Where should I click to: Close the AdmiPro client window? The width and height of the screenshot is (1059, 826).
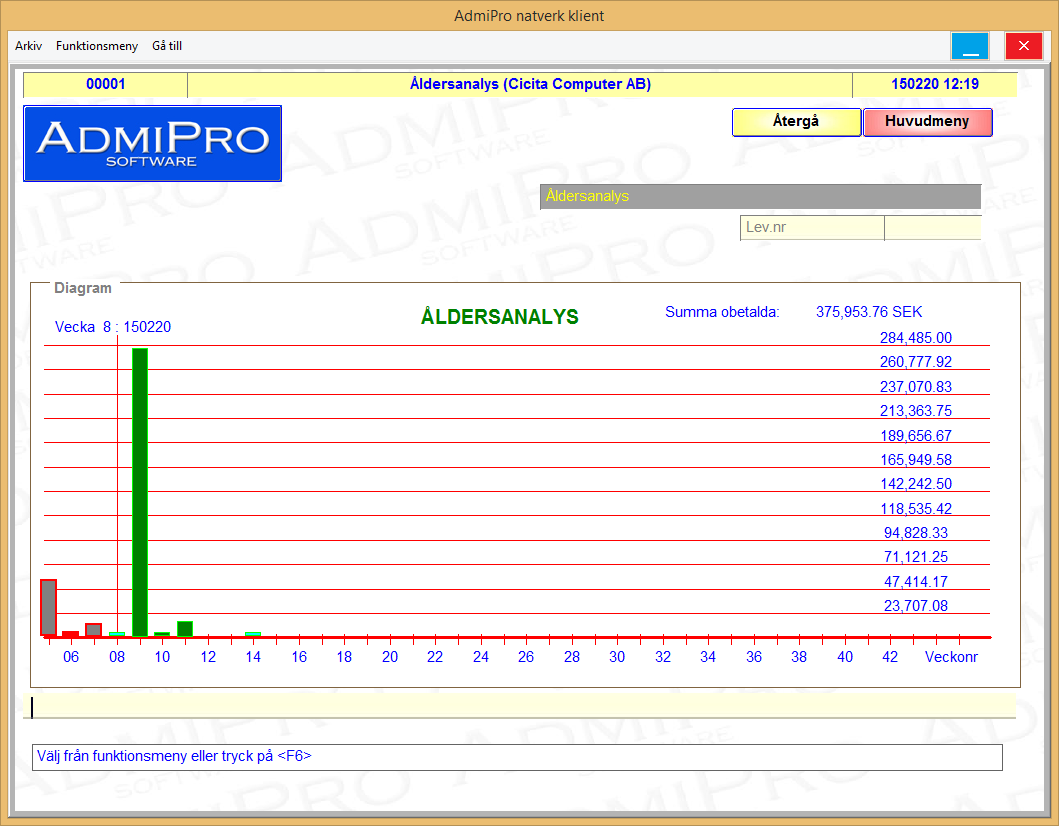pyautogui.click(x=1023, y=46)
